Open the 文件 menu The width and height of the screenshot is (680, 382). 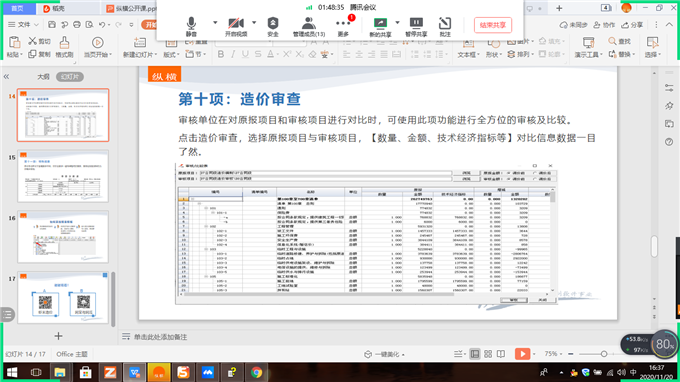pyautogui.click(x=23, y=25)
